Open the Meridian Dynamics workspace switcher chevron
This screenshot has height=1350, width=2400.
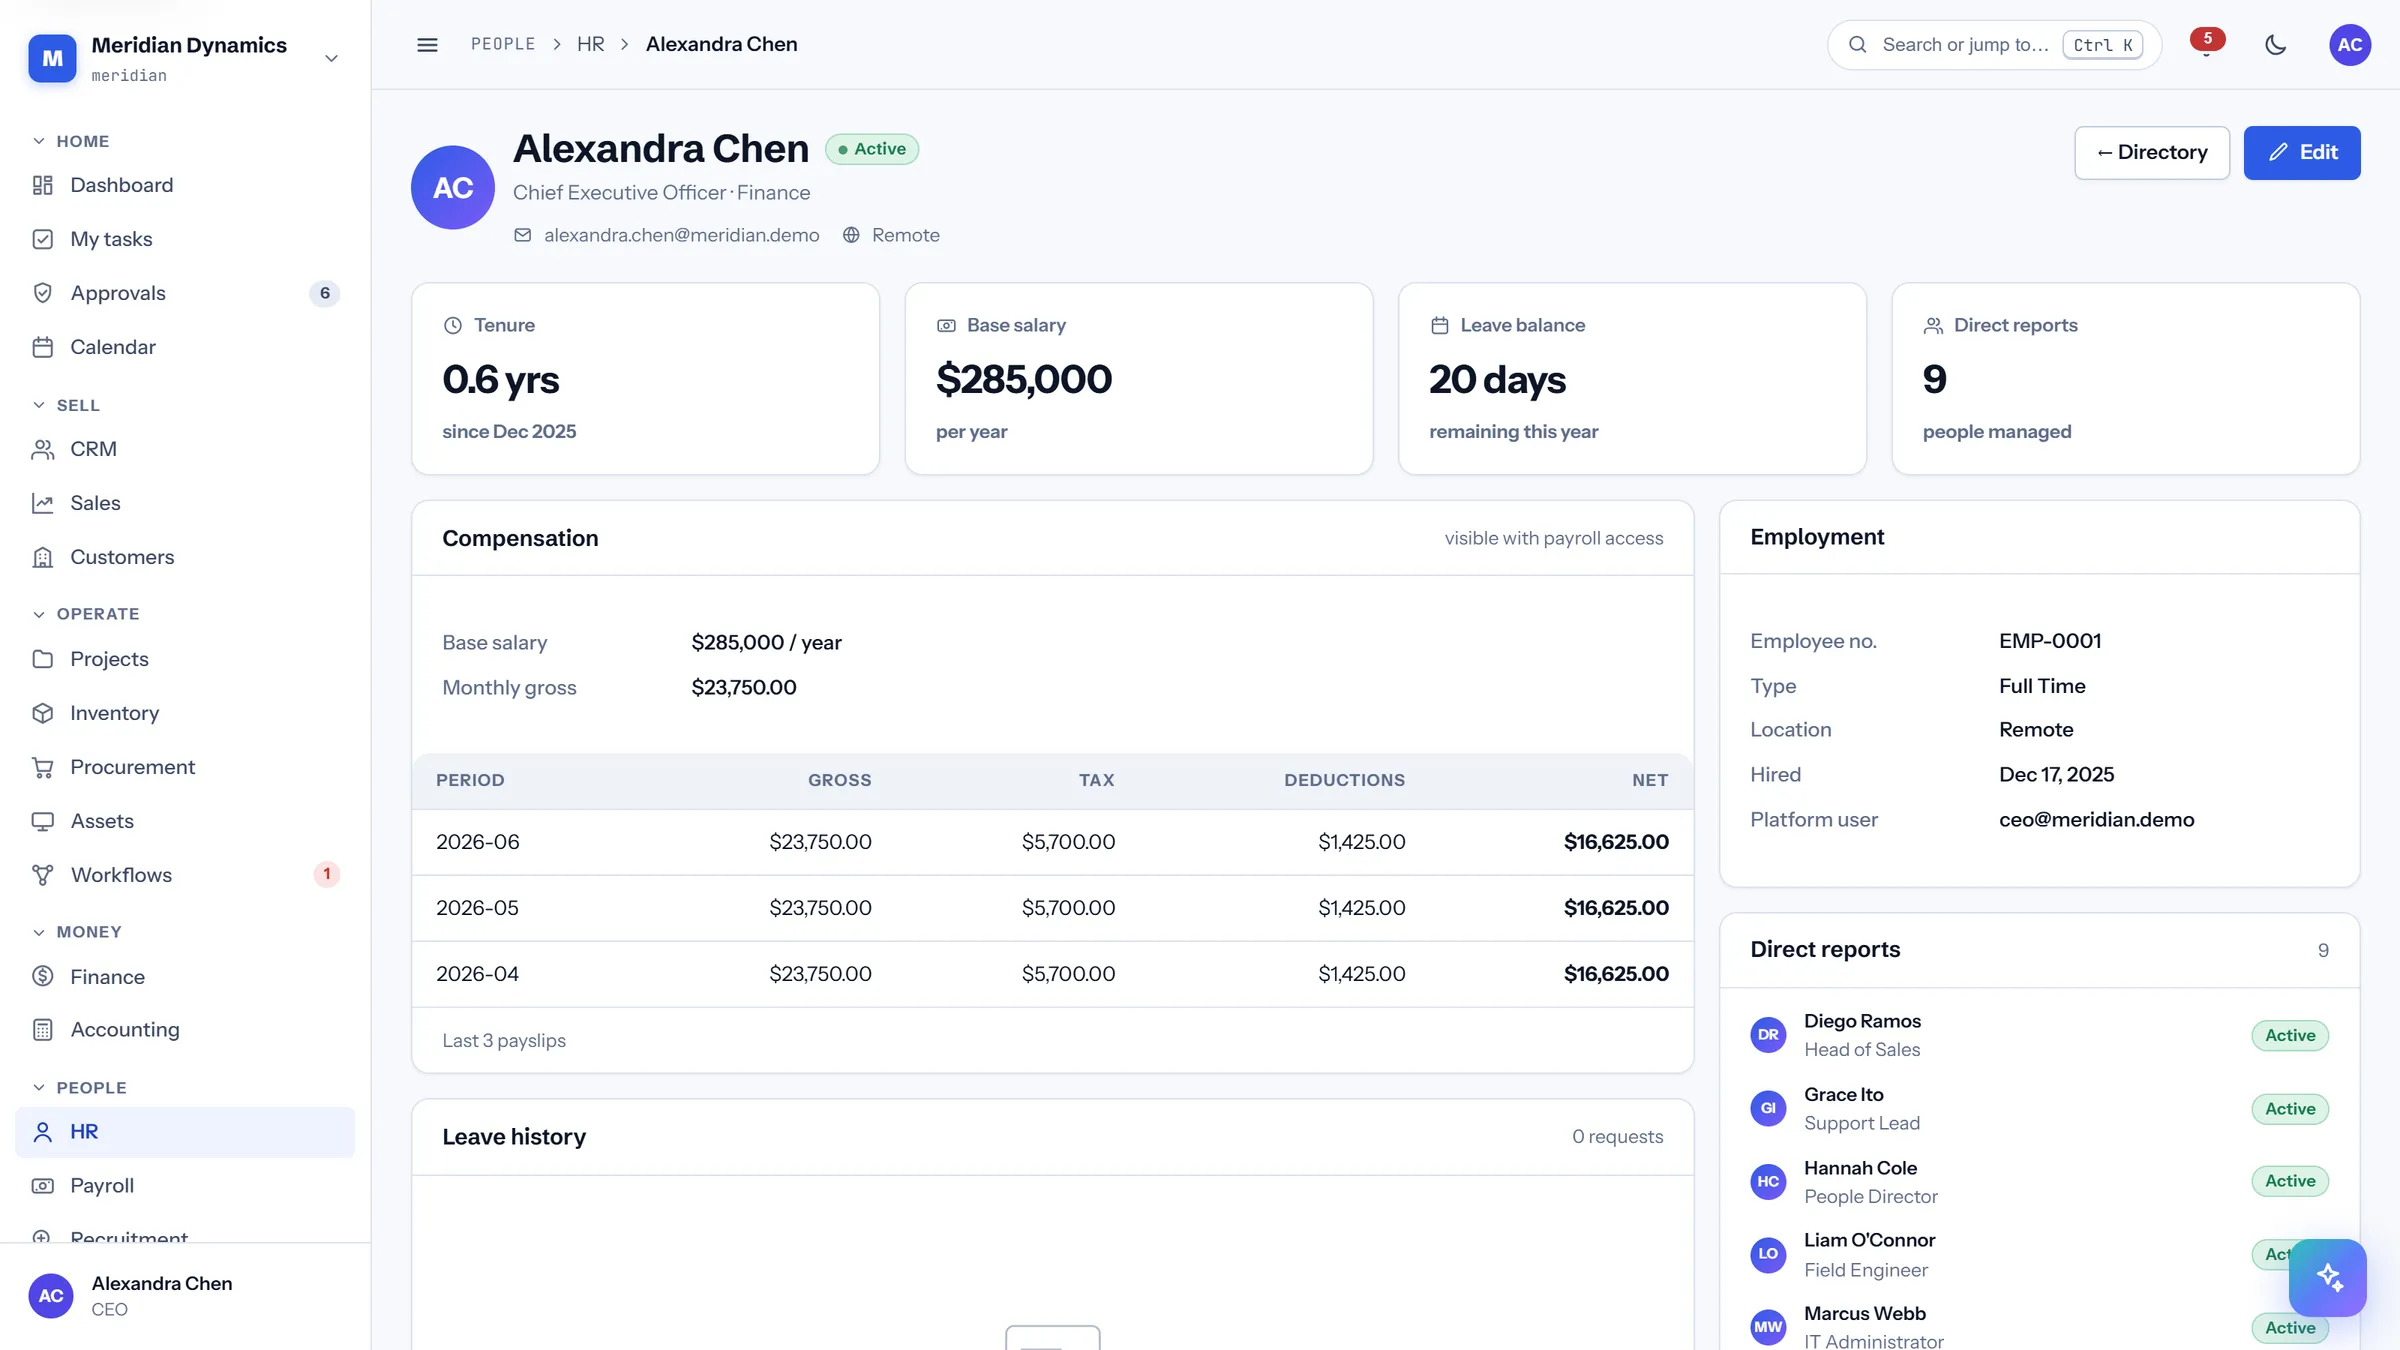point(331,58)
